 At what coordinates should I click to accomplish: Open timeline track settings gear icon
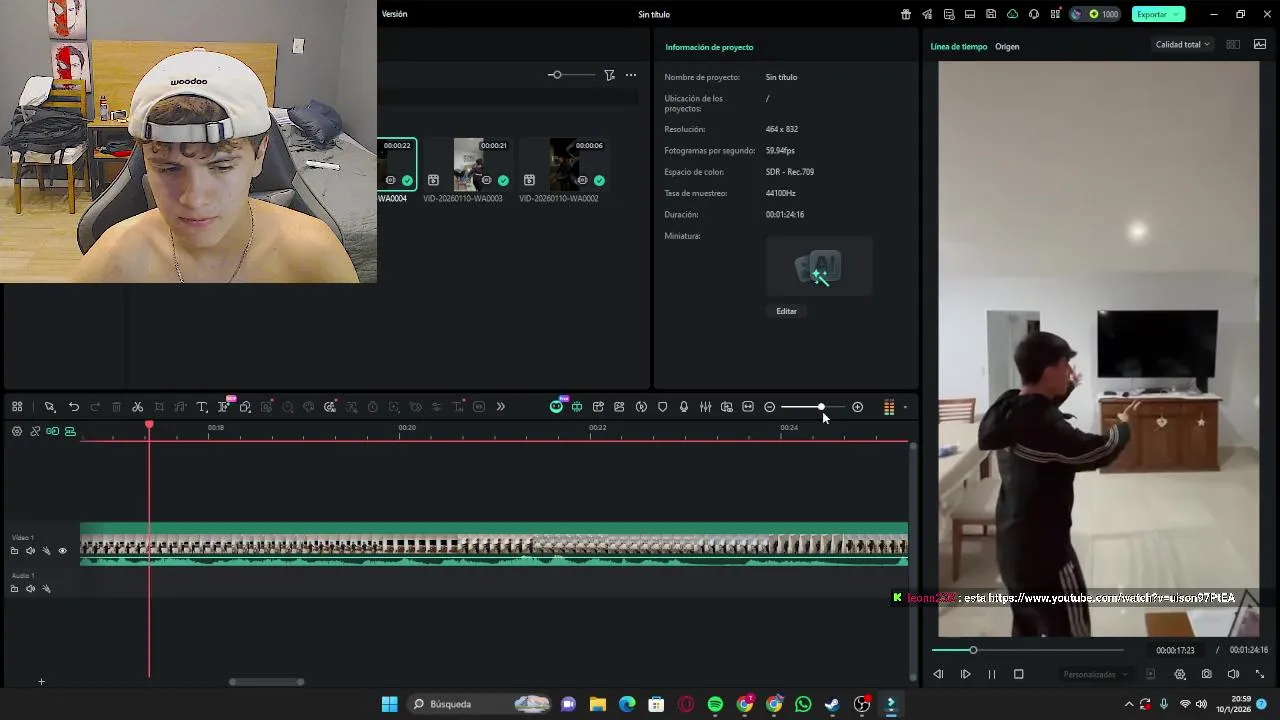tap(17, 431)
